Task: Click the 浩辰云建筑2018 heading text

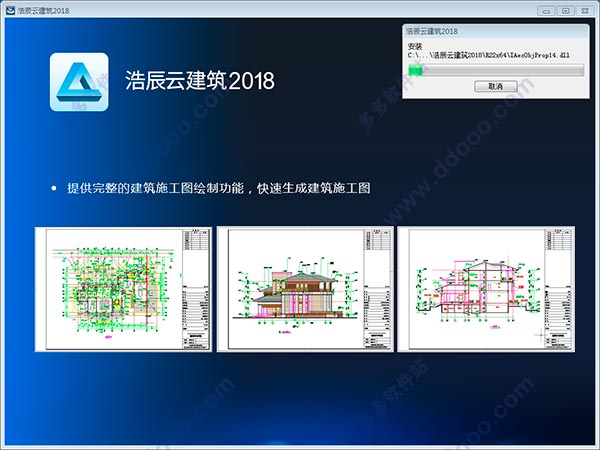Action: [200, 80]
